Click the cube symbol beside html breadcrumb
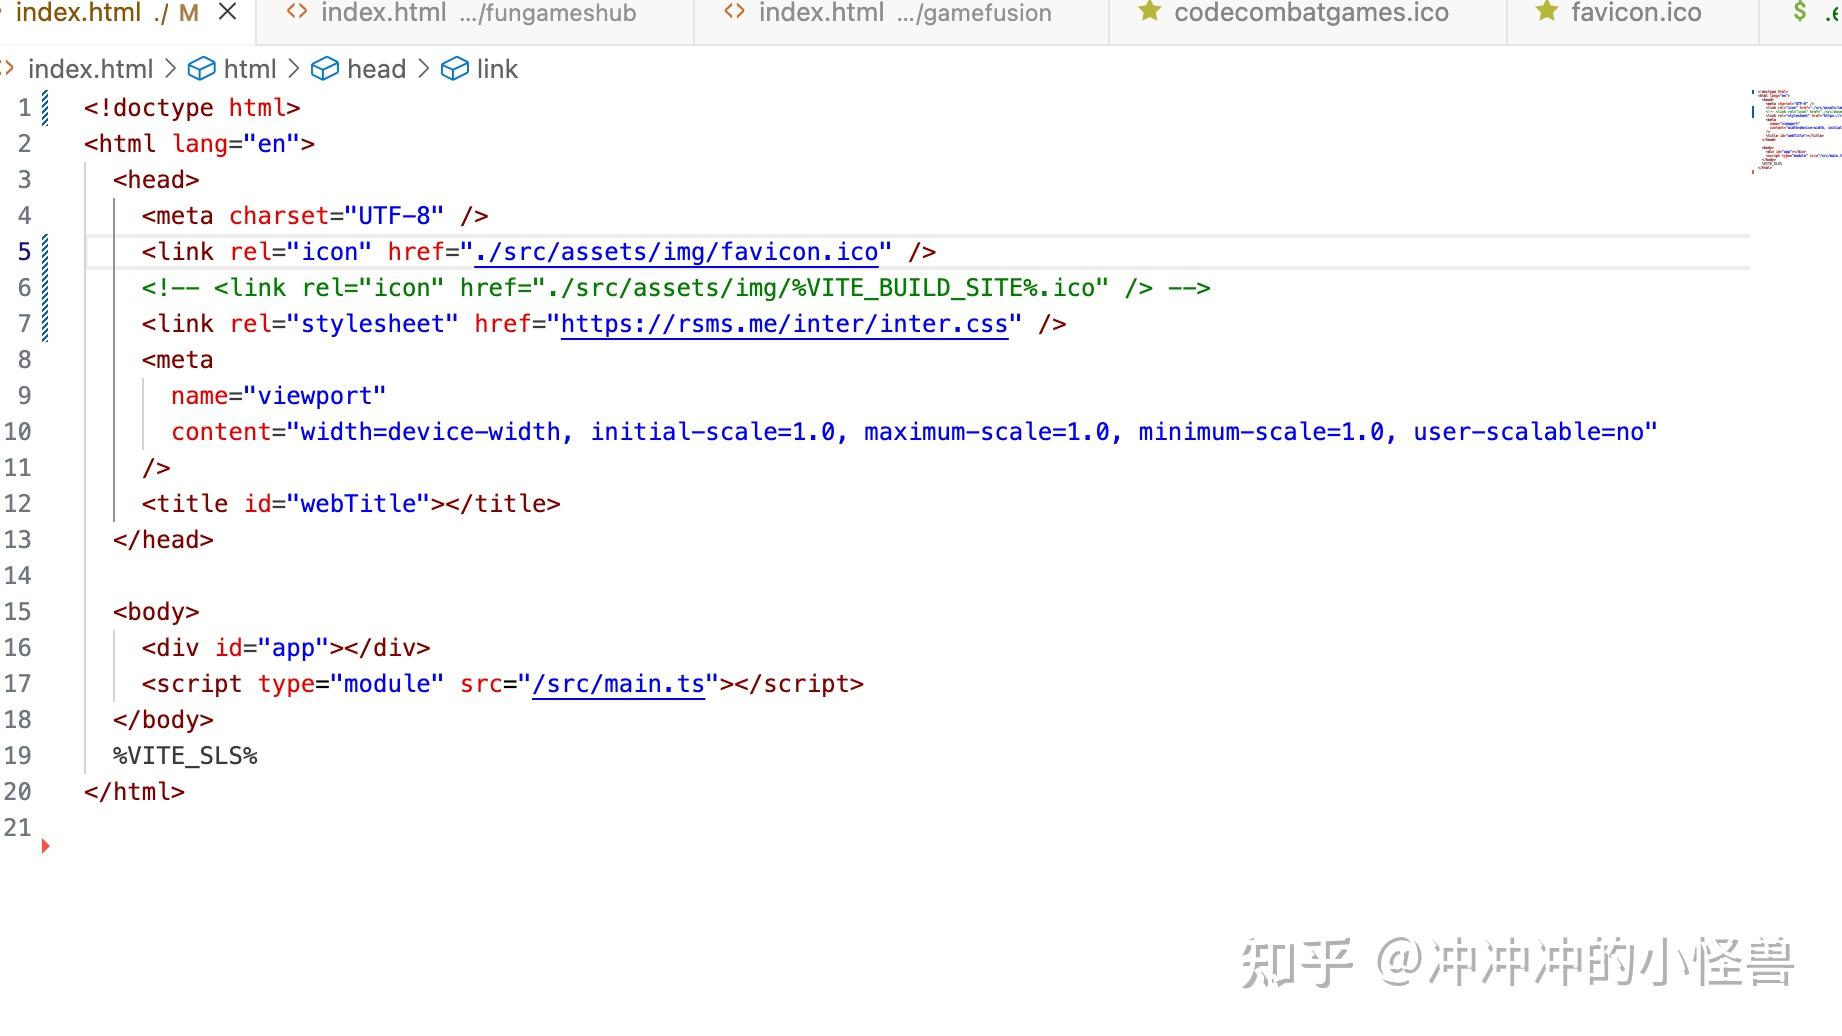 pos(203,68)
